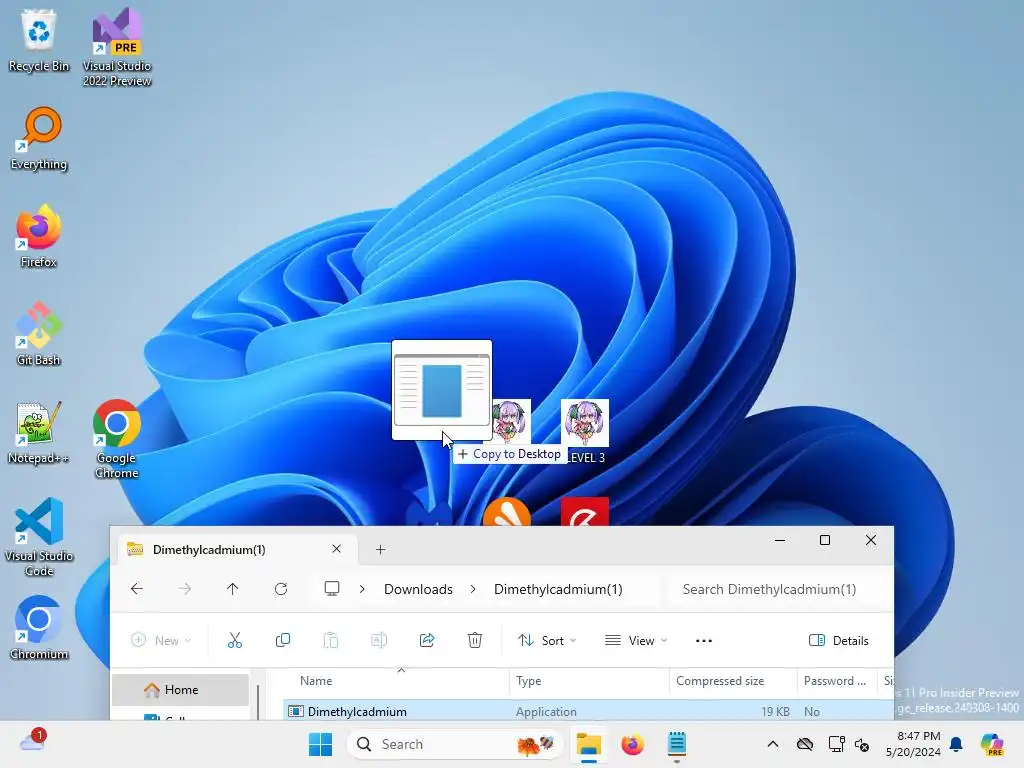Viewport: 1024px width, 768px height.
Task: Open the View dropdown menu
Action: (637, 641)
